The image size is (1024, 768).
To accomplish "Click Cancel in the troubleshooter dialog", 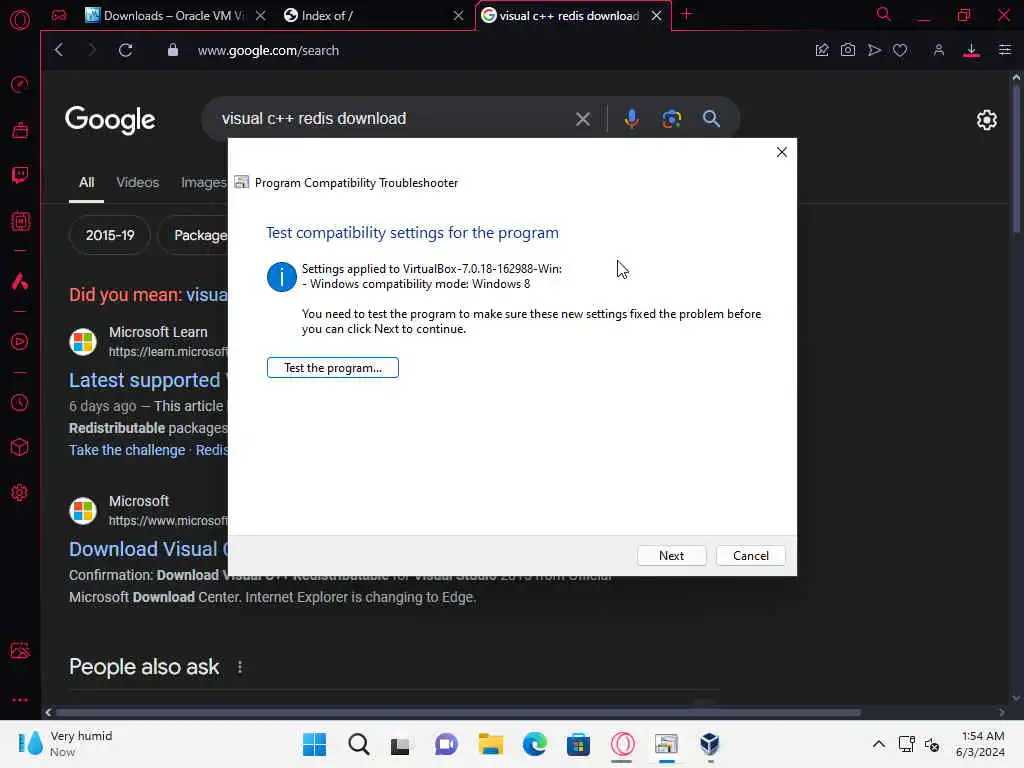I will click(x=750, y=556).
